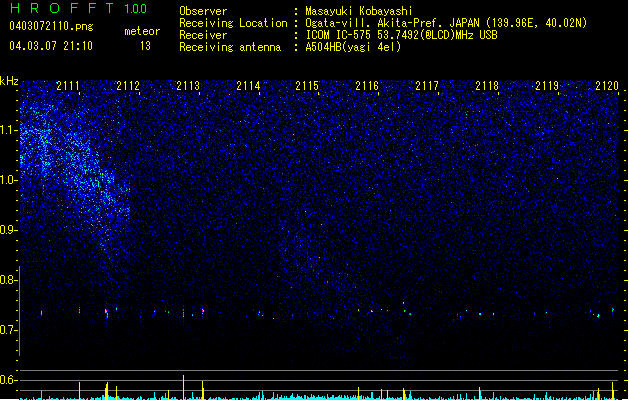The width and height of the screenshot is (629, 400).
Task: Click the kHz axis unit label
Action: pos(9,81)
